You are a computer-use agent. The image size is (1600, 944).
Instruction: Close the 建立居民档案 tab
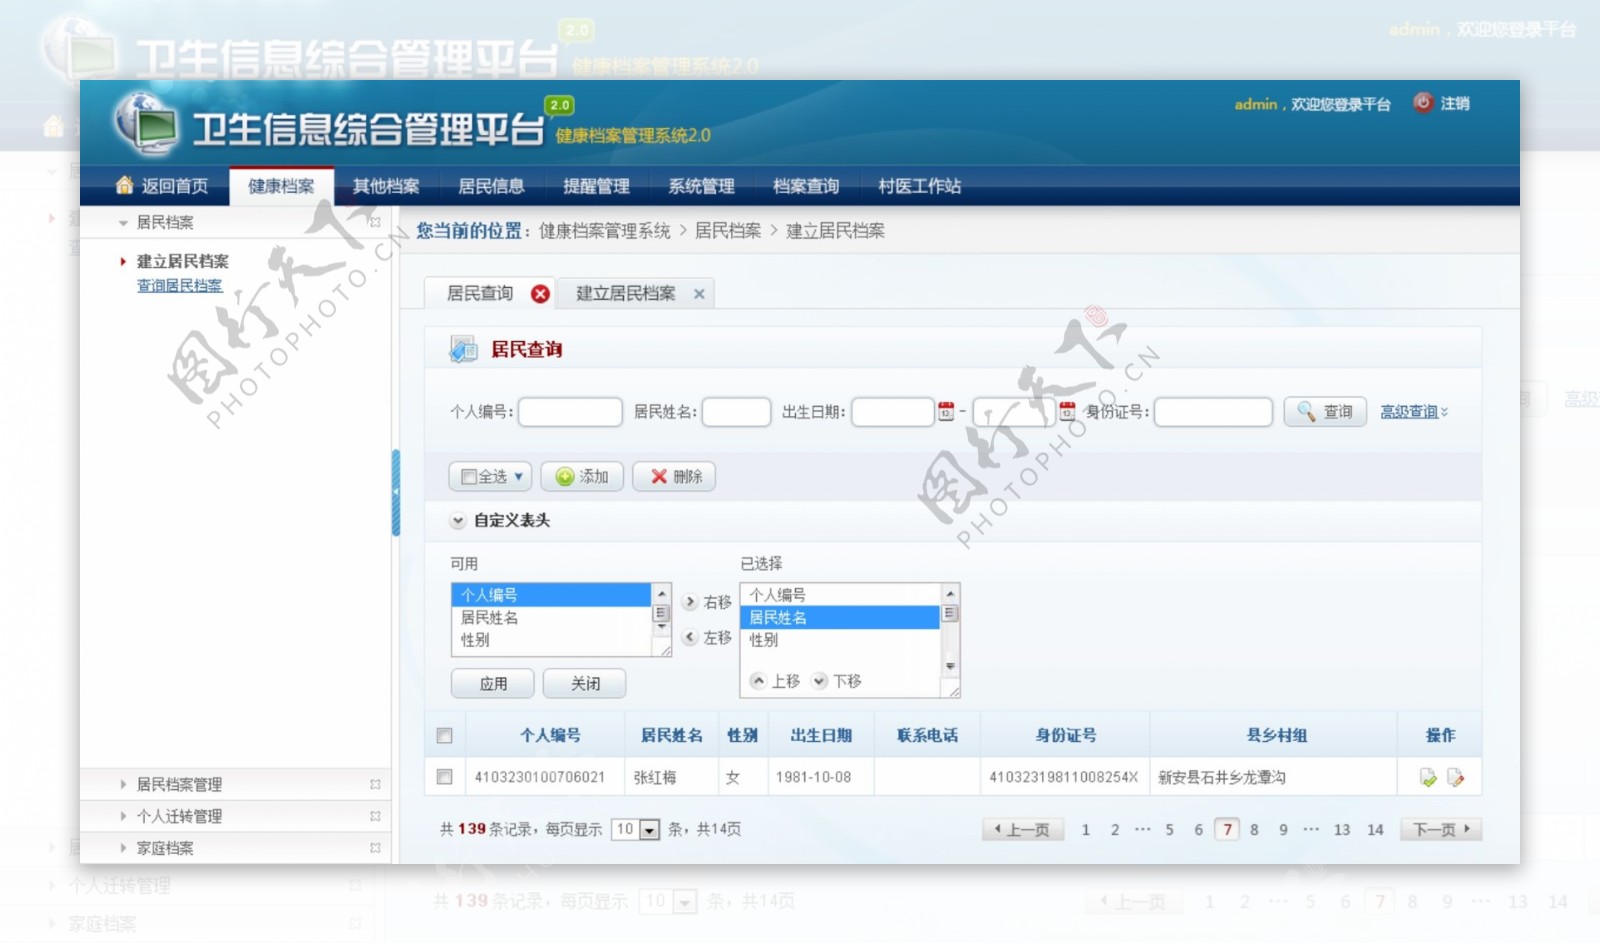point(699,294)
